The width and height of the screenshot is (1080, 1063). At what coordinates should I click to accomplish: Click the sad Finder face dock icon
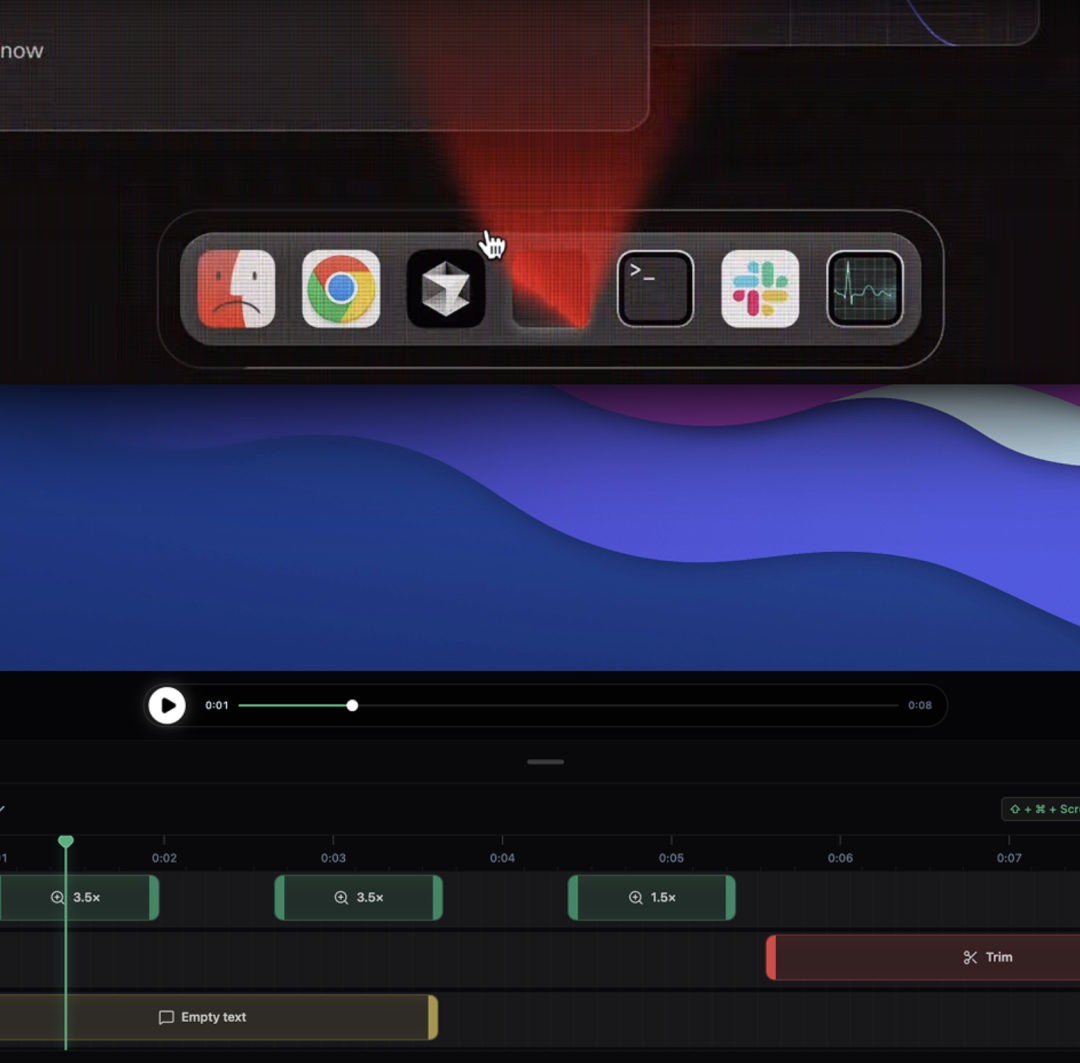point(236,289)
